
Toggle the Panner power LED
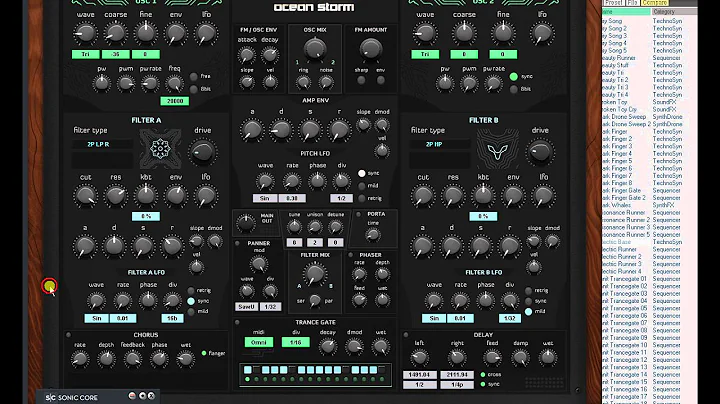click(x=237, y=243)
